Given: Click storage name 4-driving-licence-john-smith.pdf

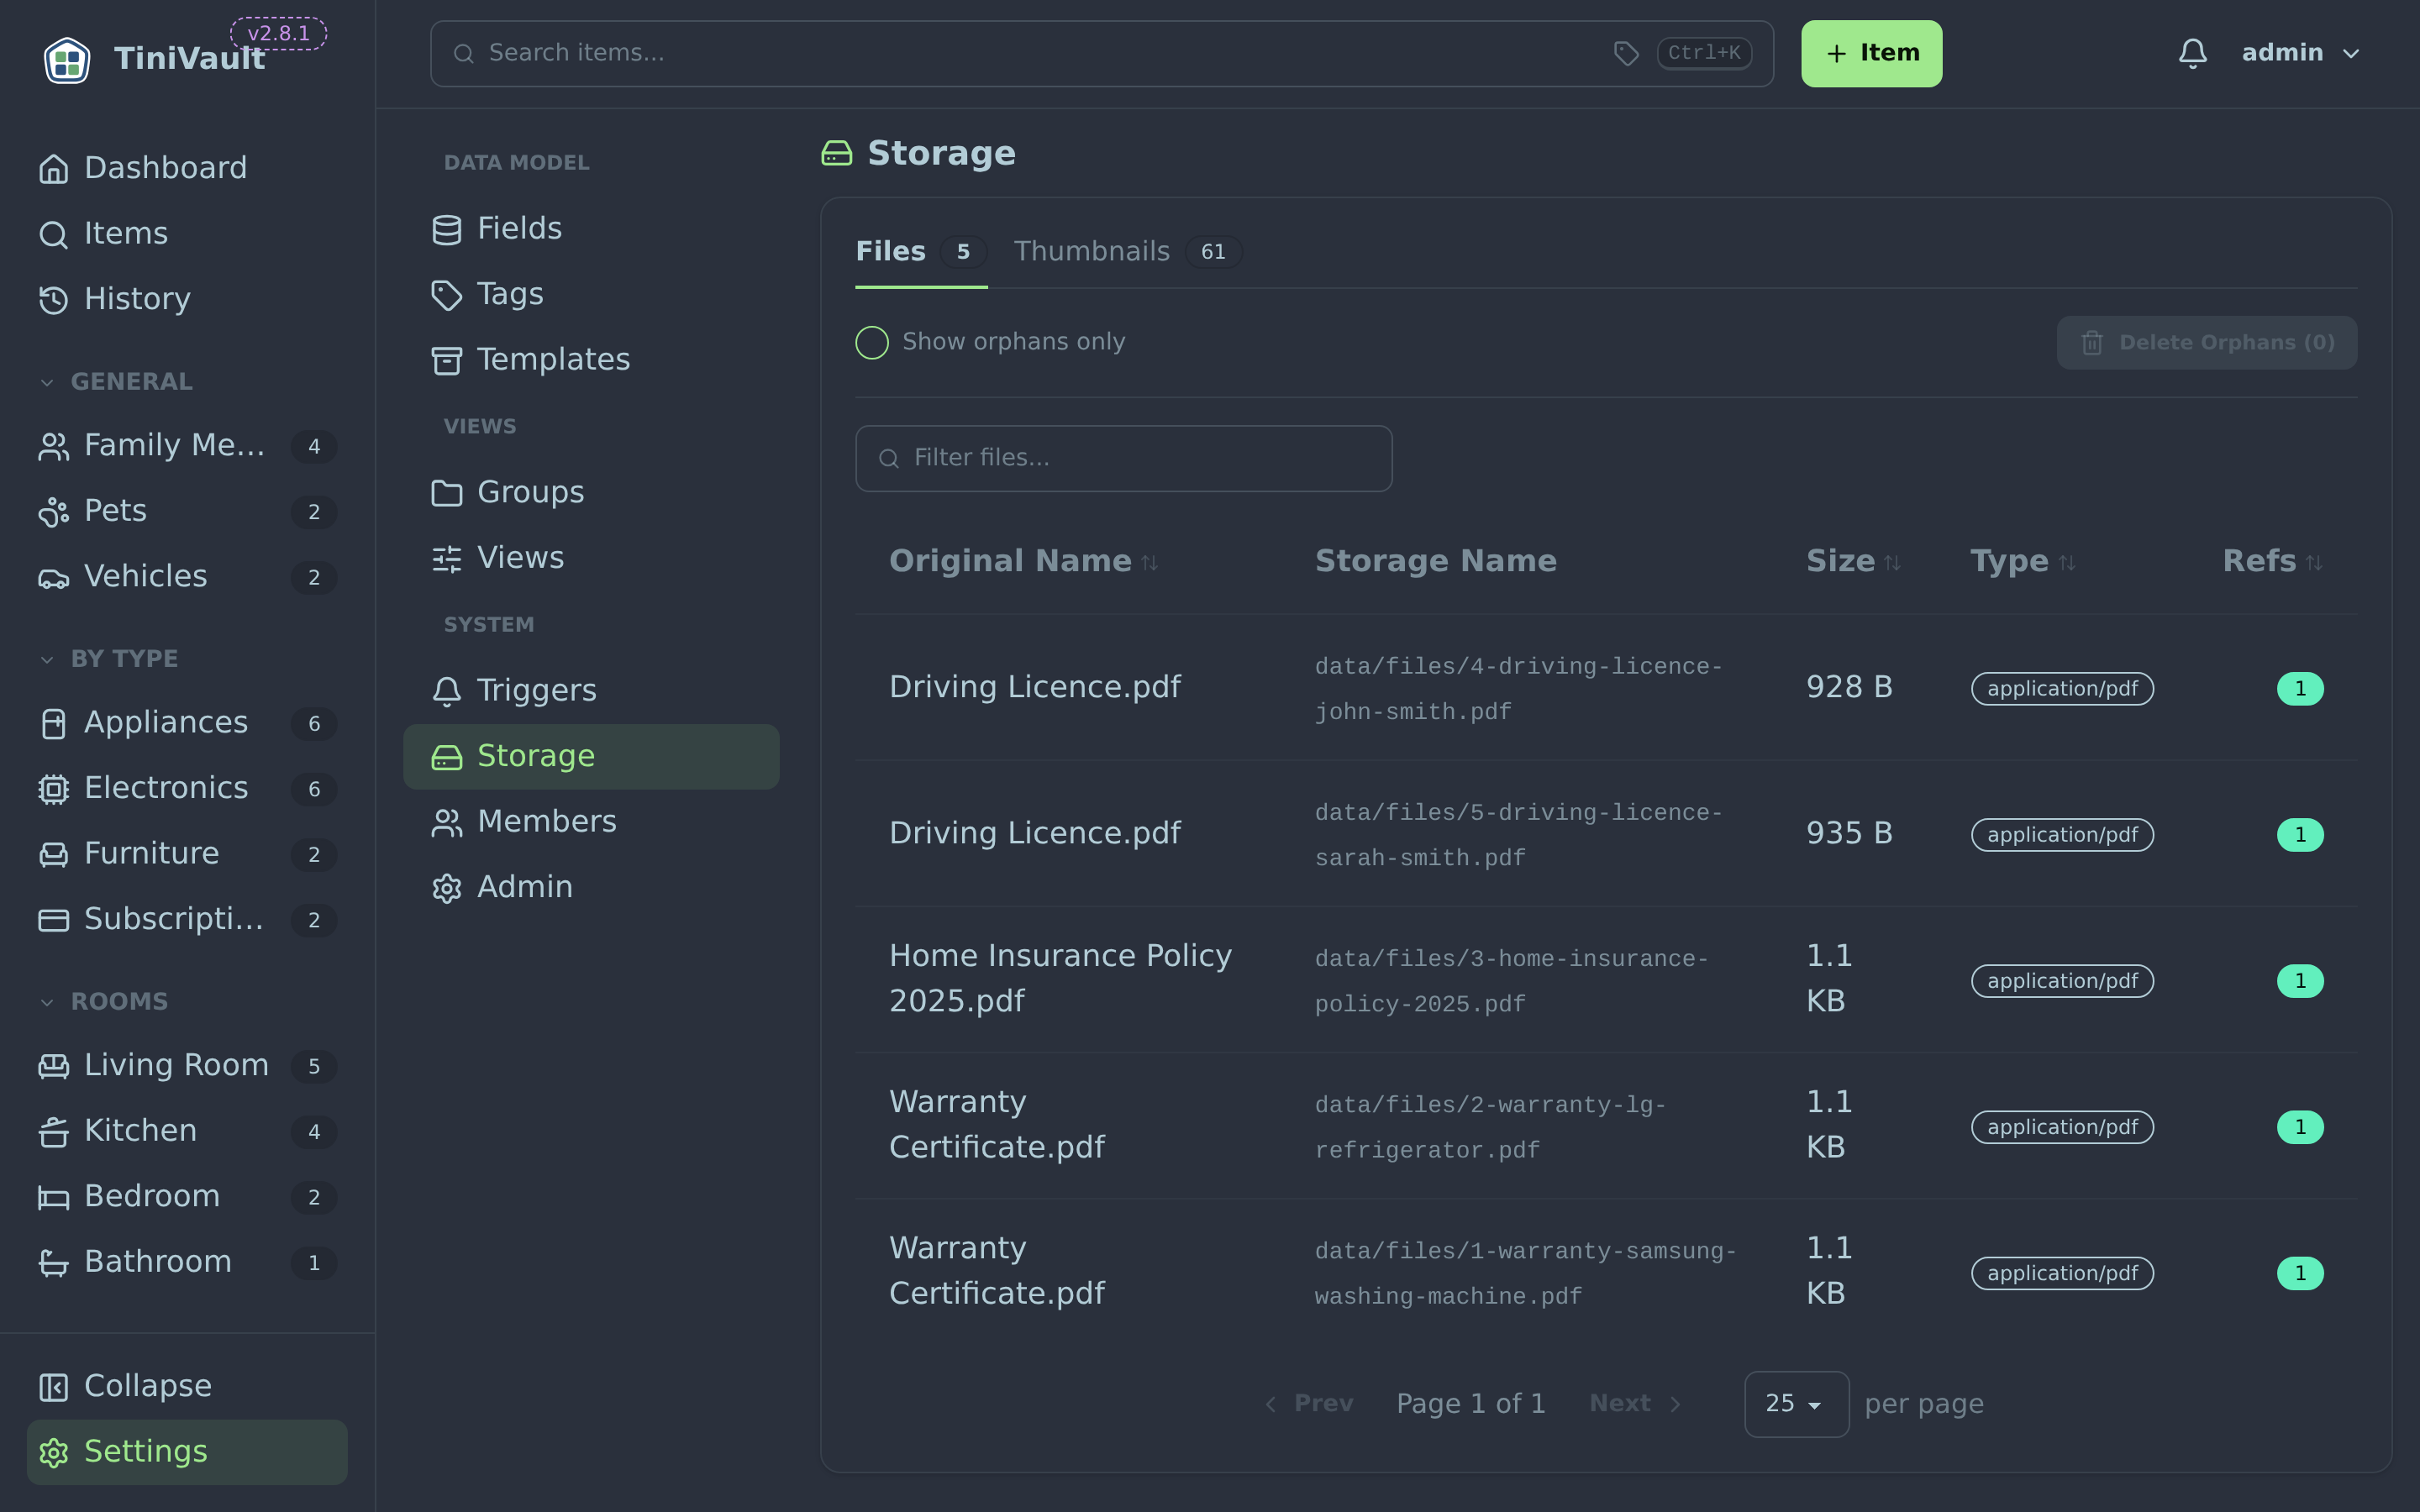Looking at the screenshot, I should pyautogui.click(x=1518, y=689).
